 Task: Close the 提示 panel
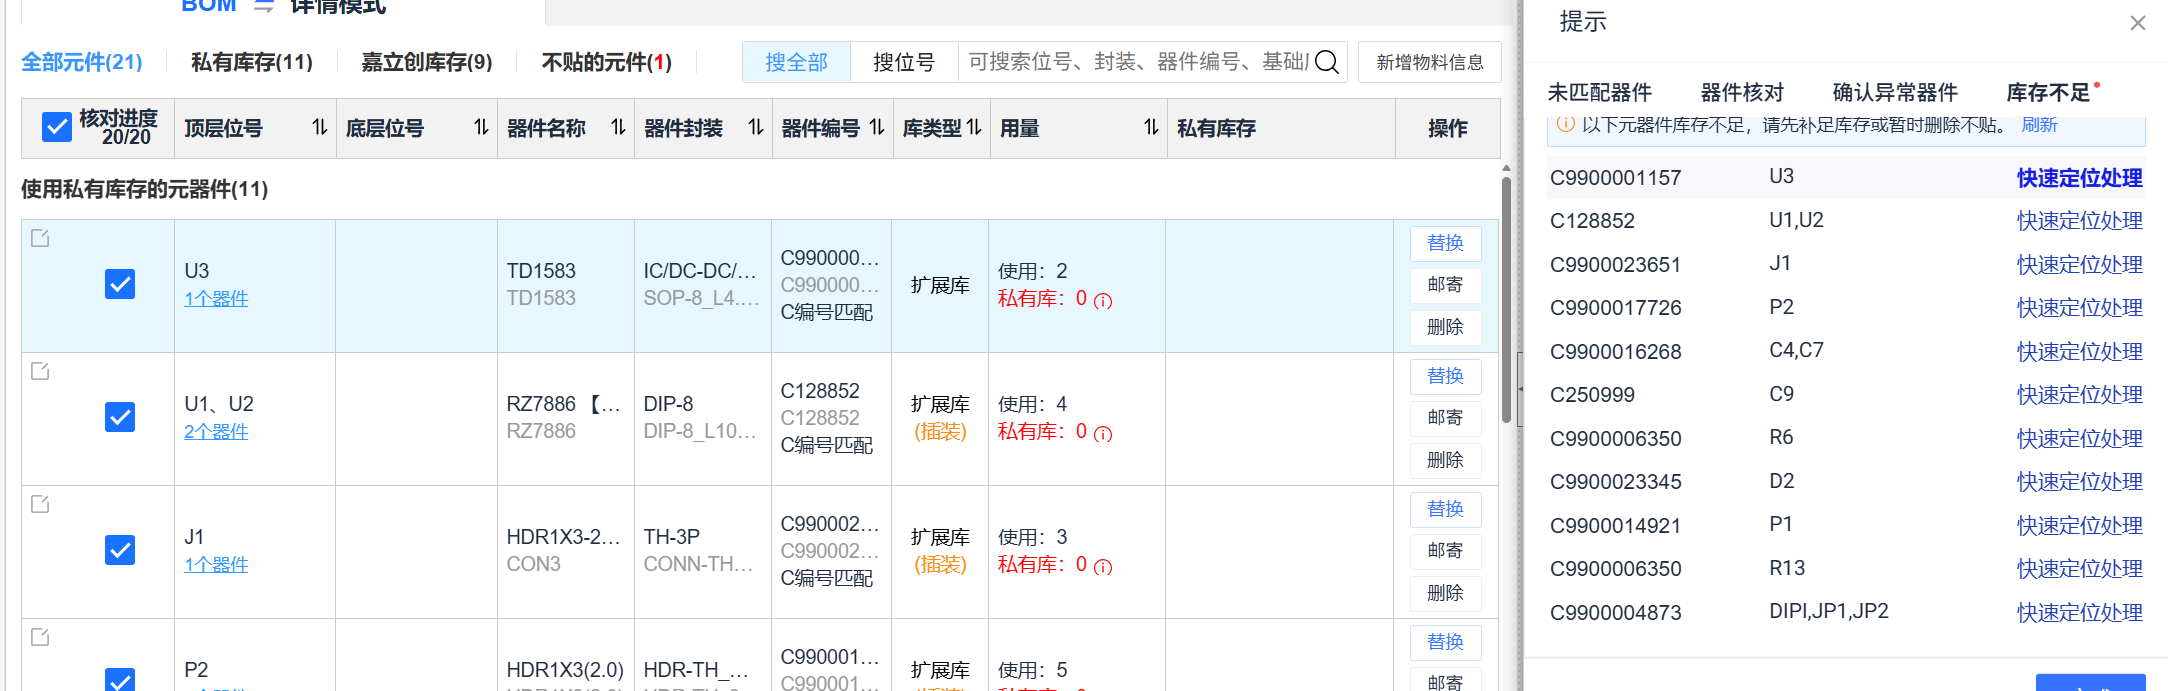pyautogui.click(x=2137, y=23)
